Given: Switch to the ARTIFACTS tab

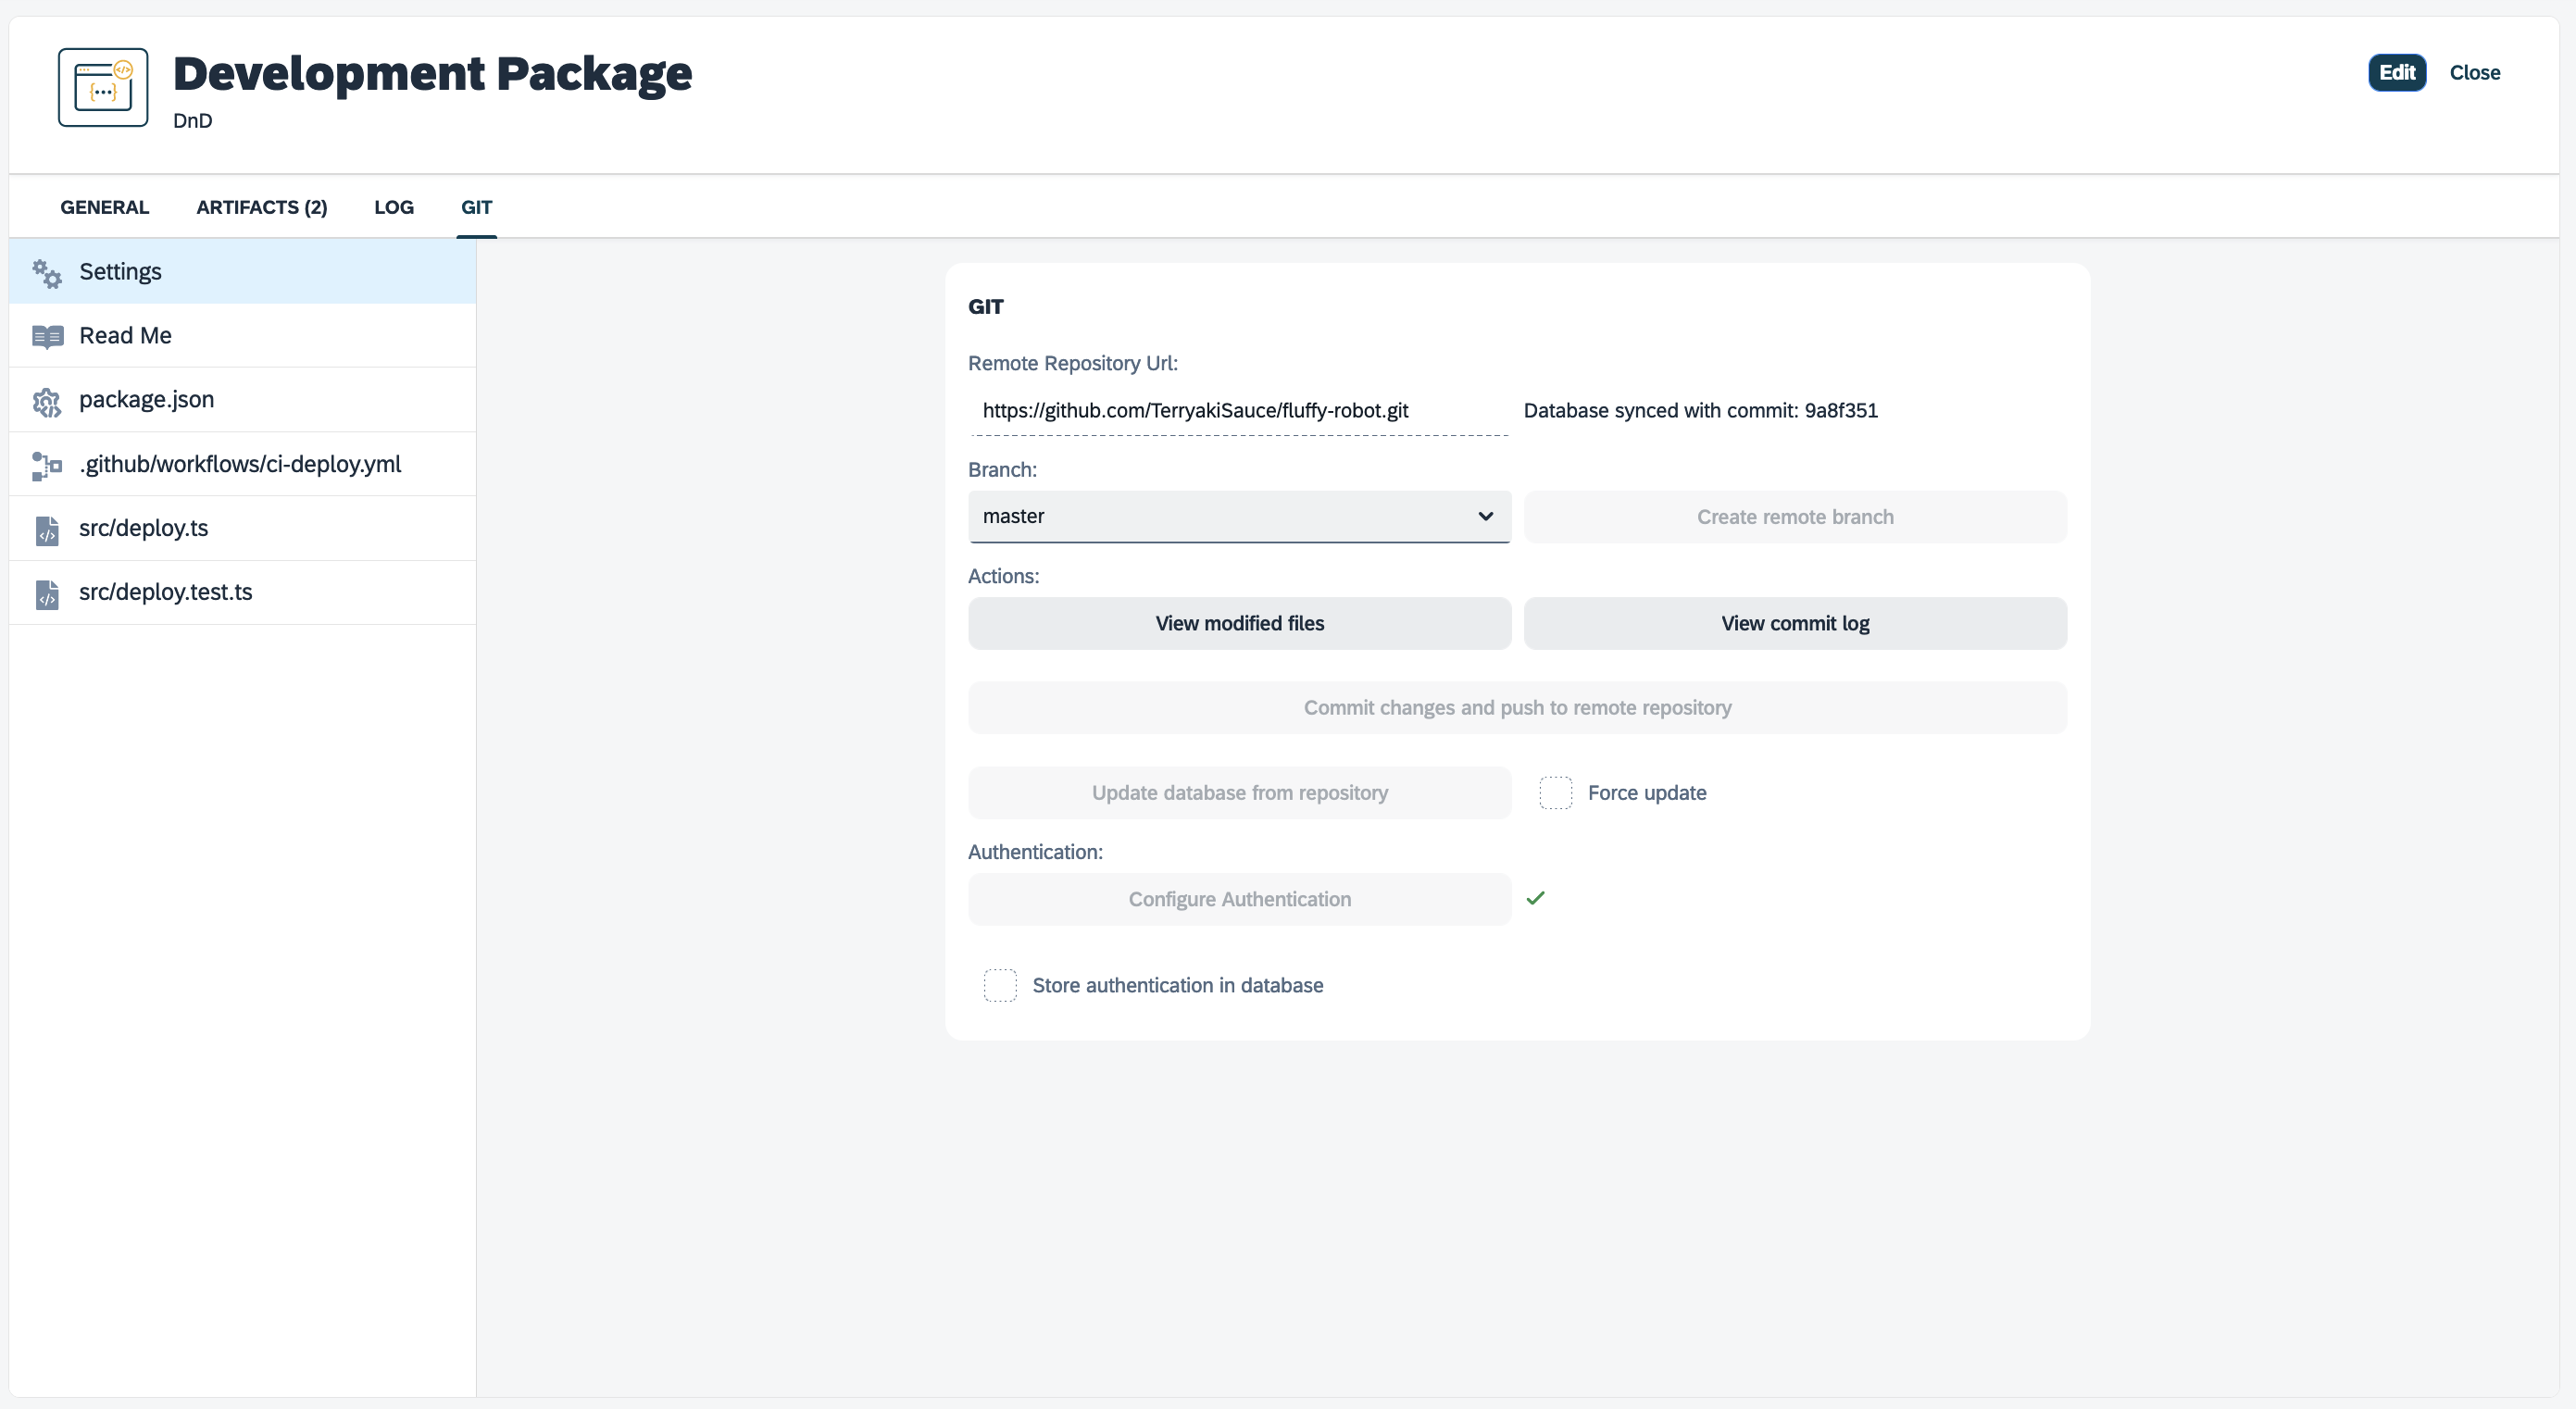Looking at the screenshot, I should [x=261, y=207].
